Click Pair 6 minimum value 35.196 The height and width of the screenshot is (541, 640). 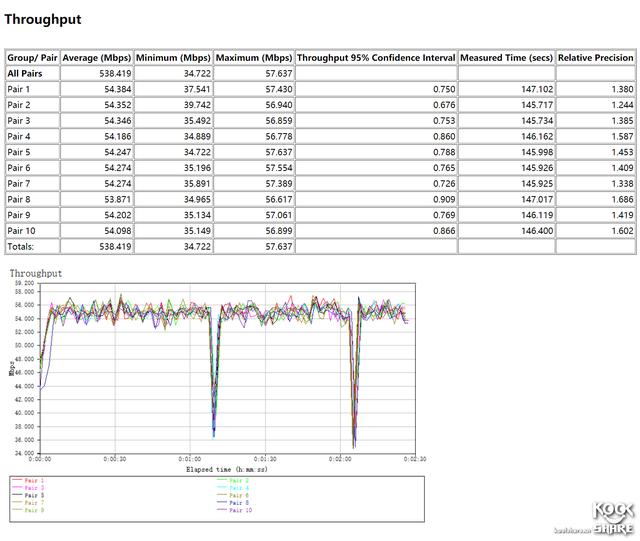click(197, 168)
